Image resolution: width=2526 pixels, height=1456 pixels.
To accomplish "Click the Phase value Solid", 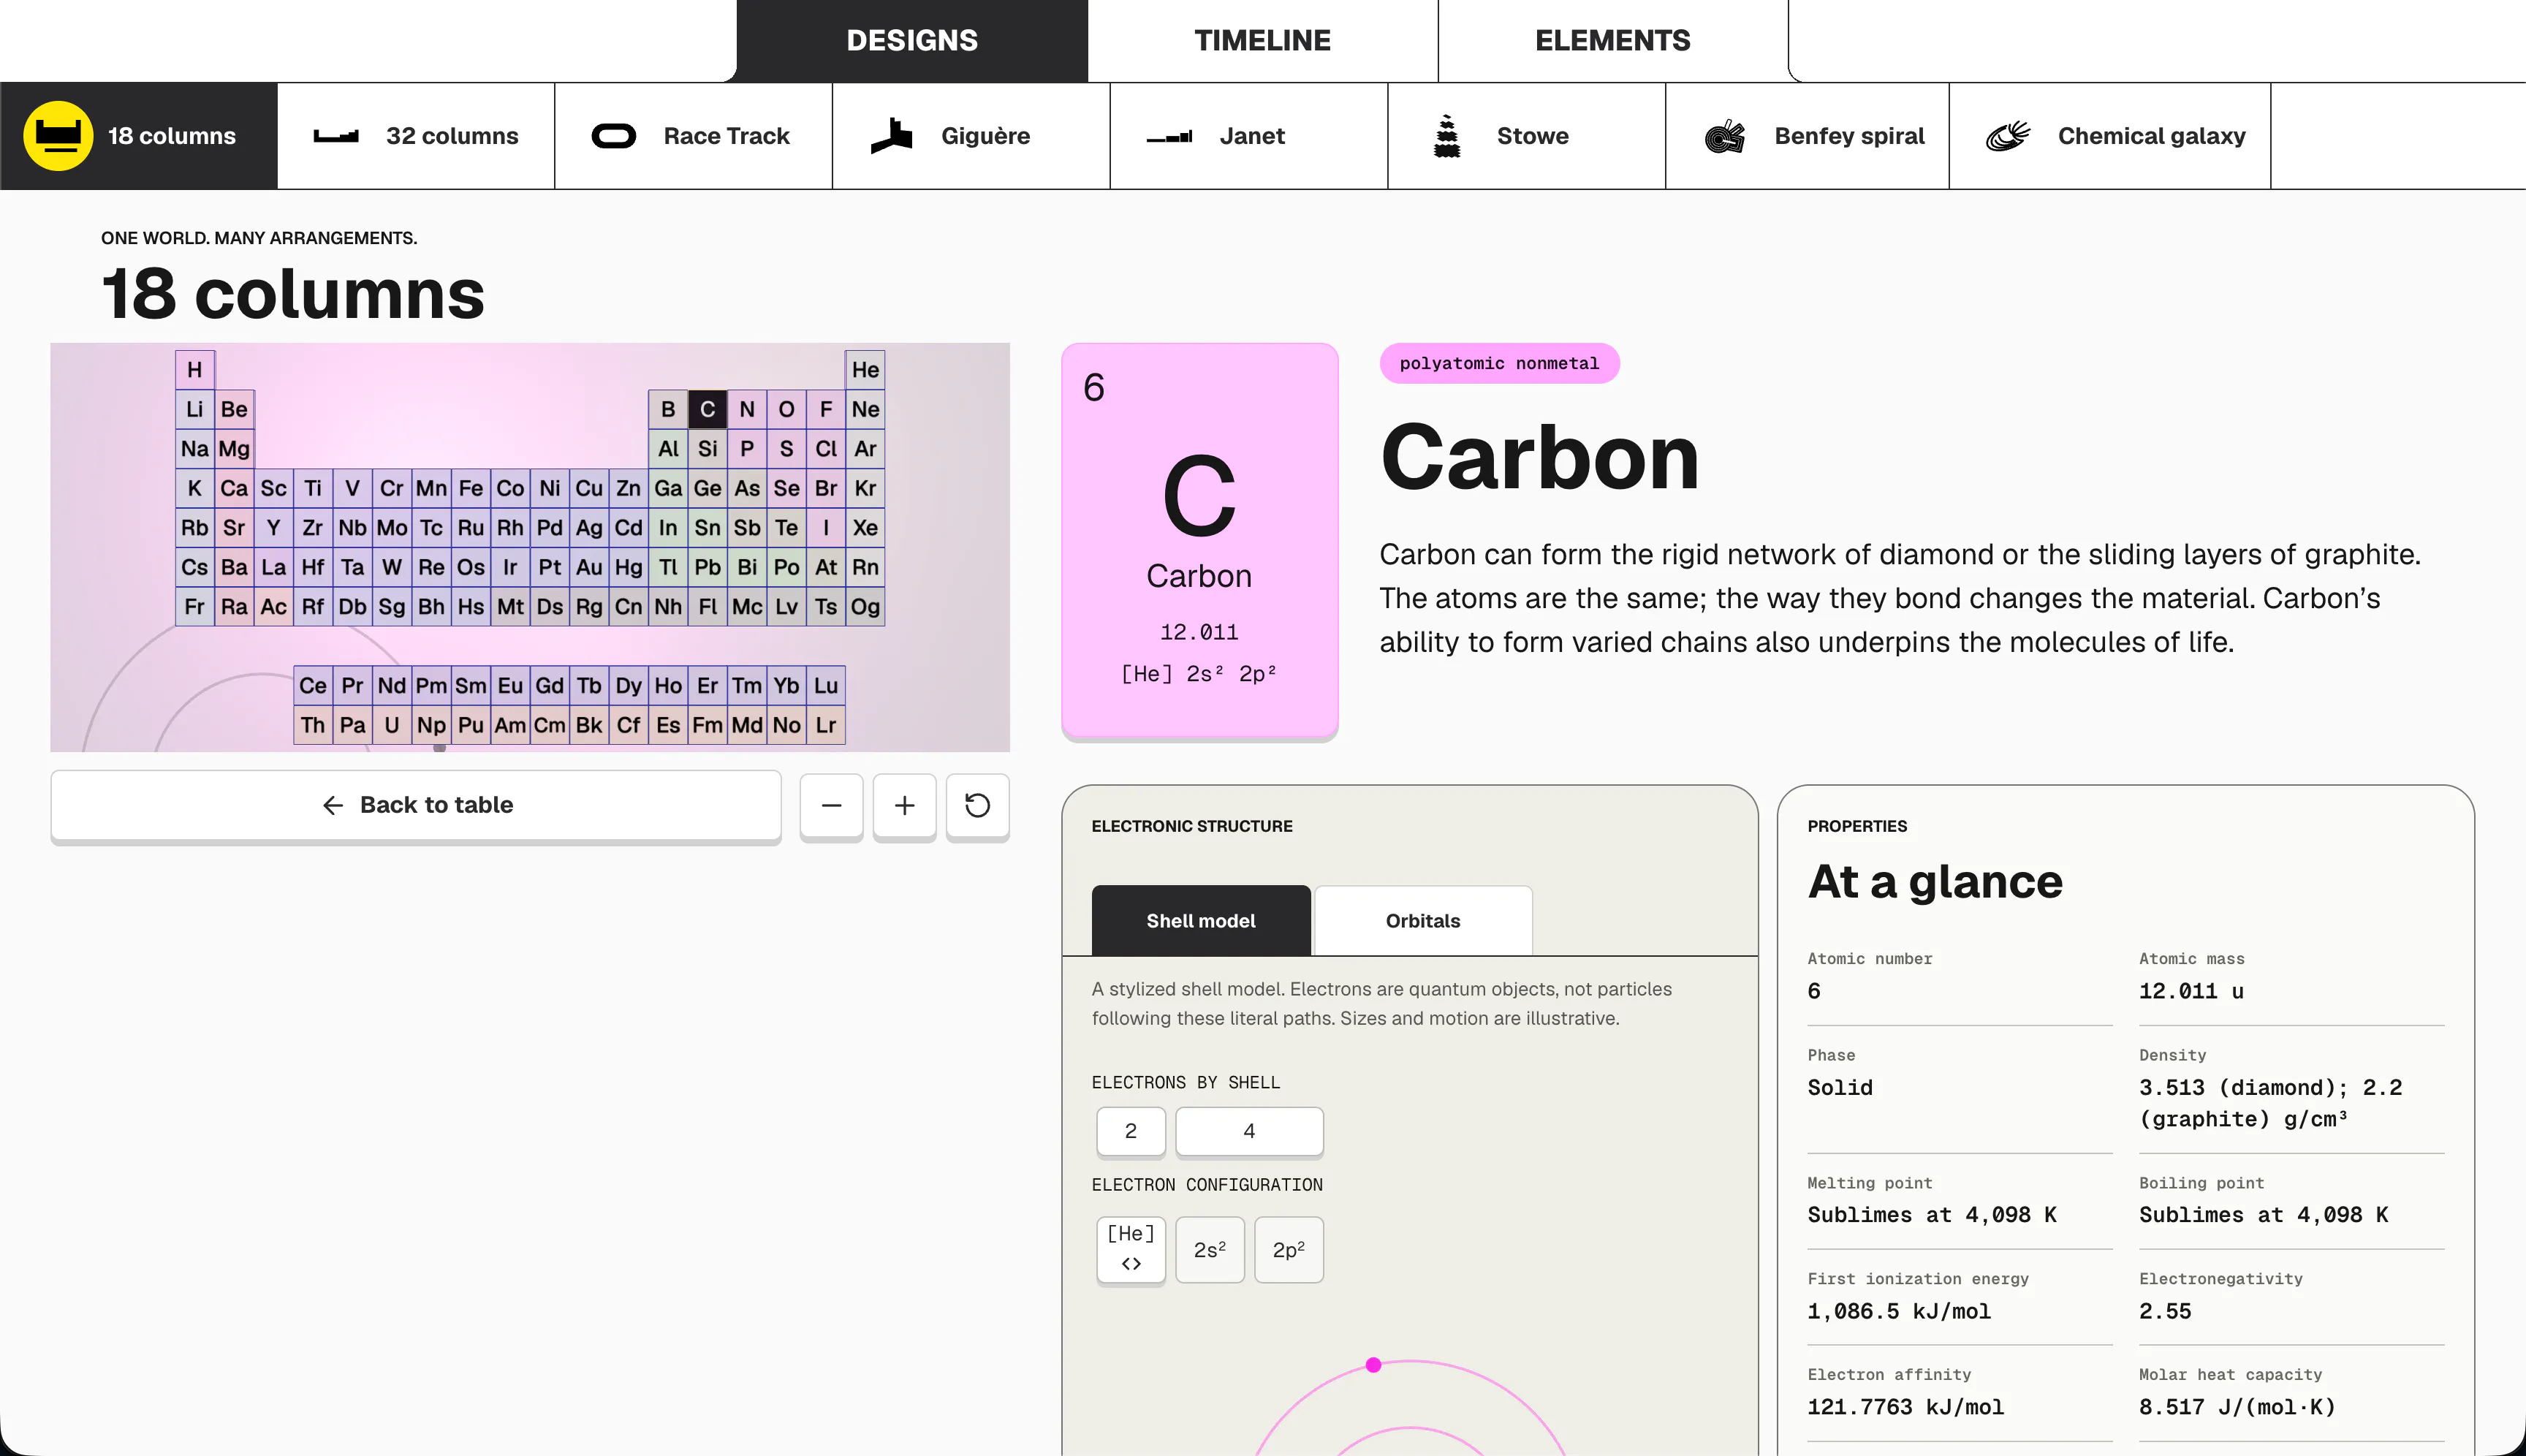I will click(1840, 1087).
